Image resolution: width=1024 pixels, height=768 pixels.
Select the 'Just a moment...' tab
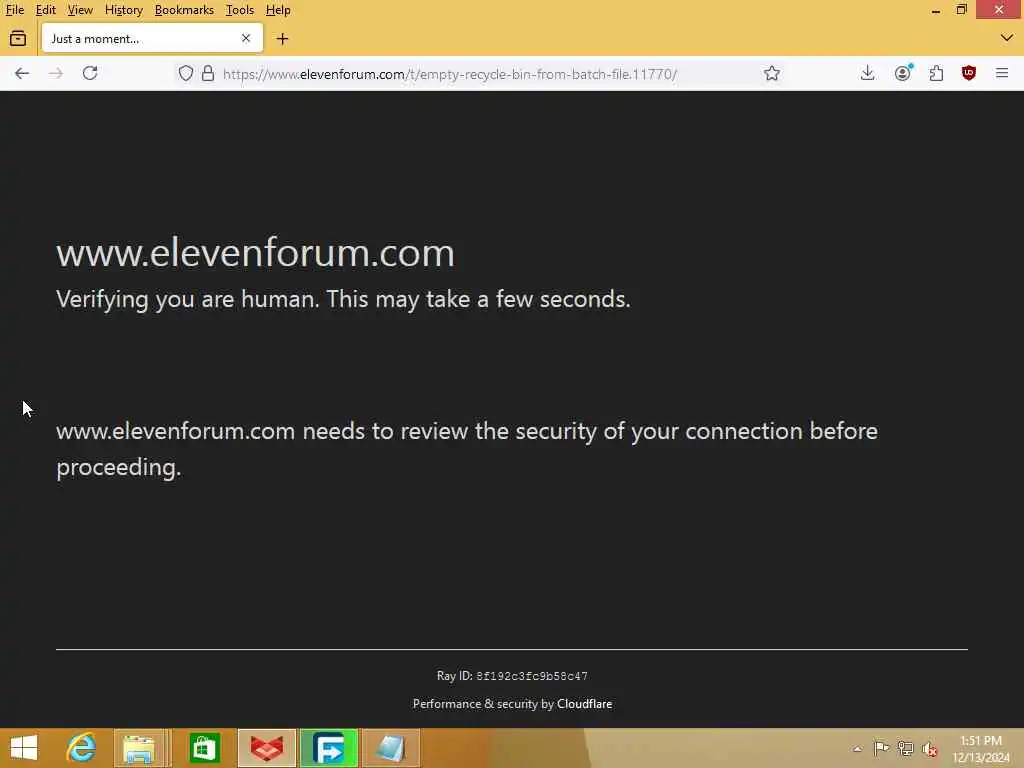152,39
